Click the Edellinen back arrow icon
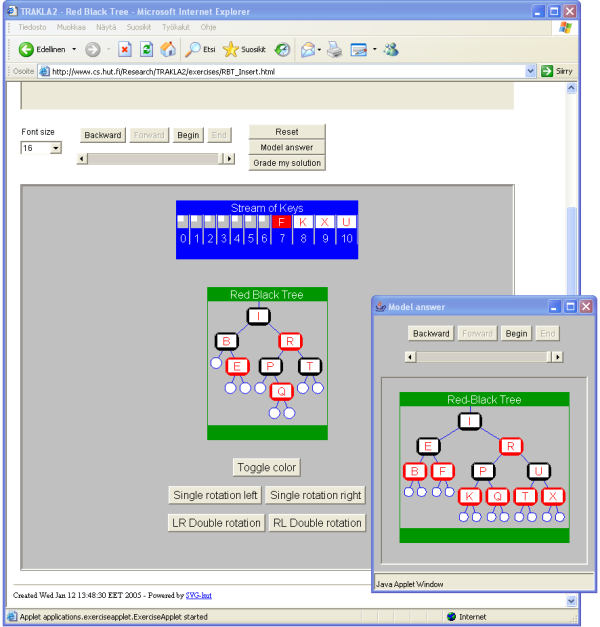 pyautogui.click(x=26, y=50)
